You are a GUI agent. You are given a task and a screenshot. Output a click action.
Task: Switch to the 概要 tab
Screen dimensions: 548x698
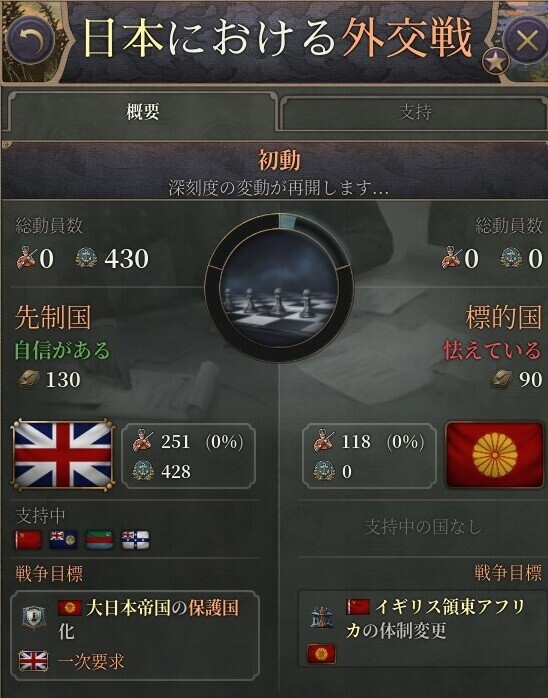[x=142, y=111]
